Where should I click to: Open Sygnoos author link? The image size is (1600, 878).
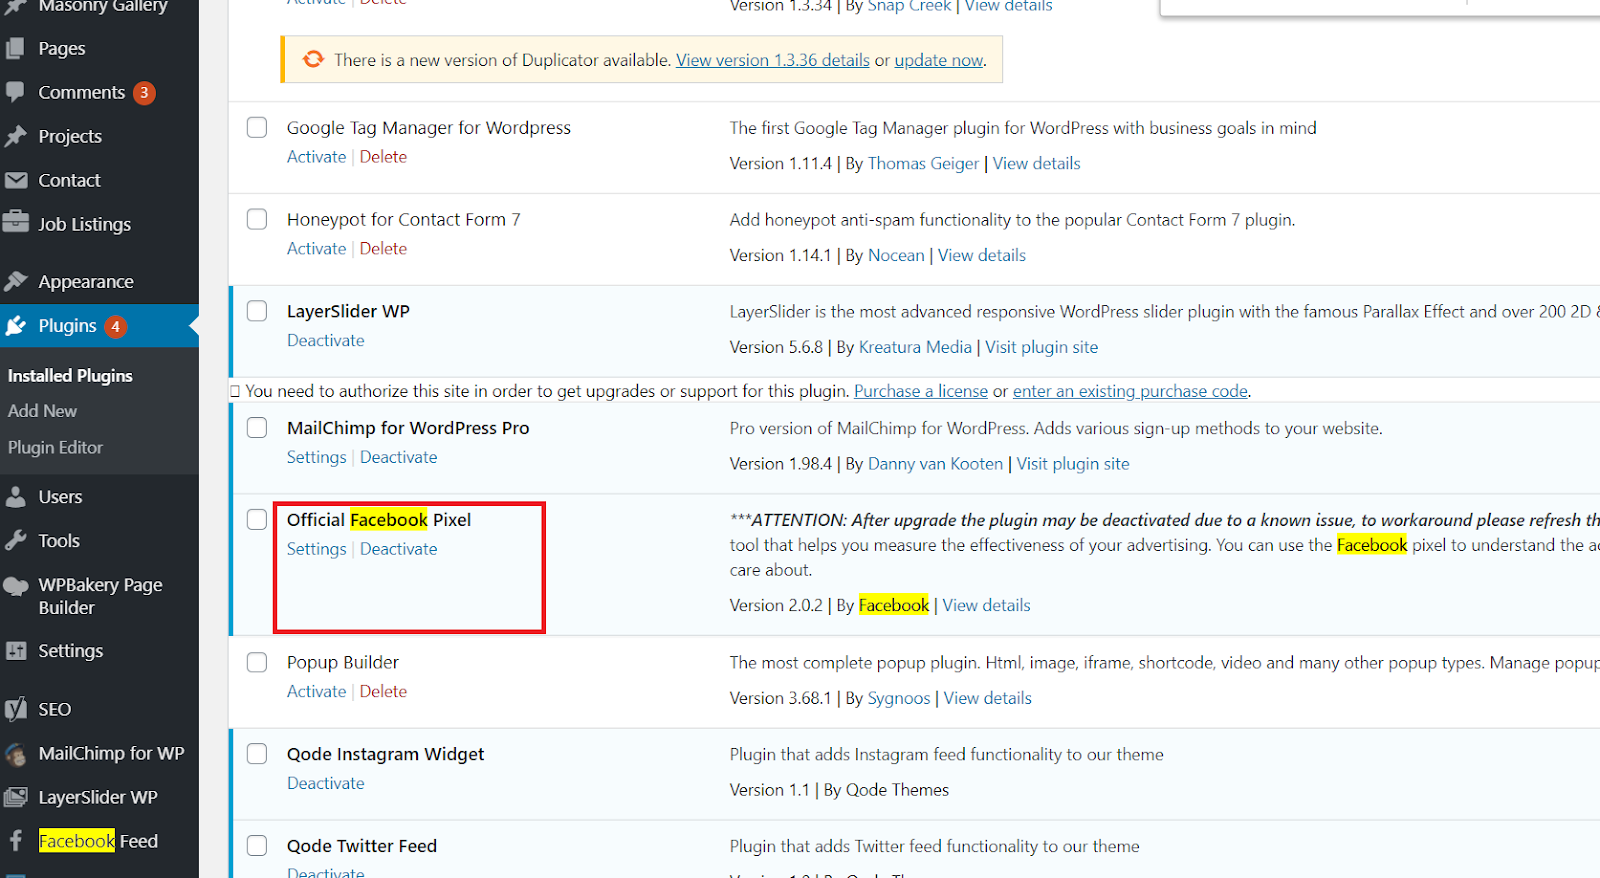(899, 698)
